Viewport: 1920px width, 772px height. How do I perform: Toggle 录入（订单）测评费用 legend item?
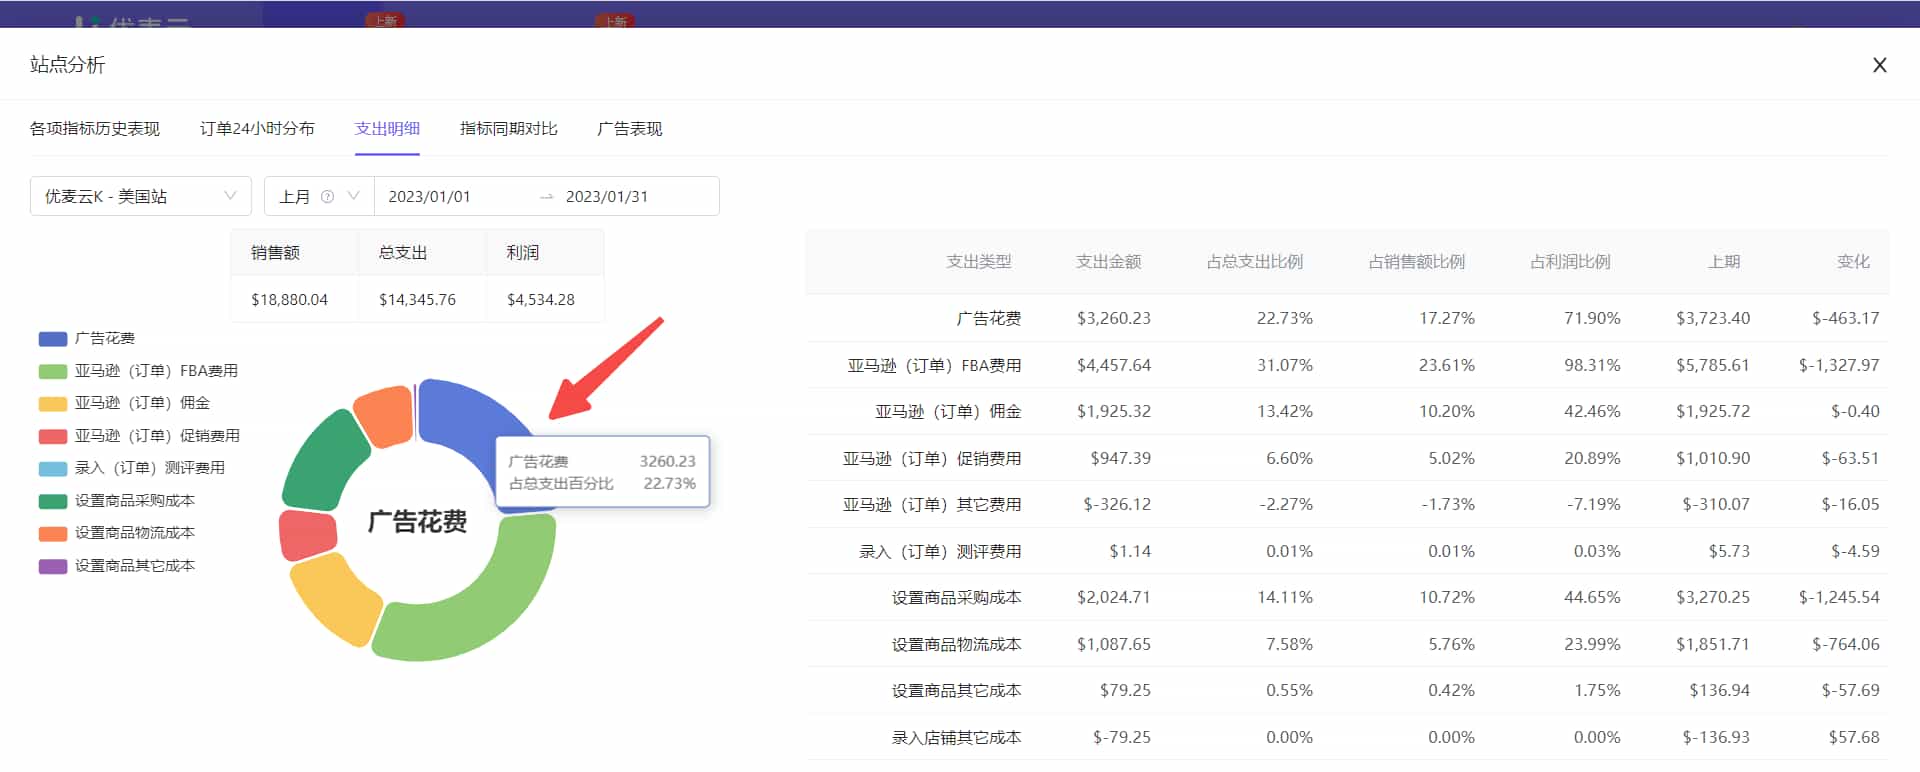coord(132,468)
